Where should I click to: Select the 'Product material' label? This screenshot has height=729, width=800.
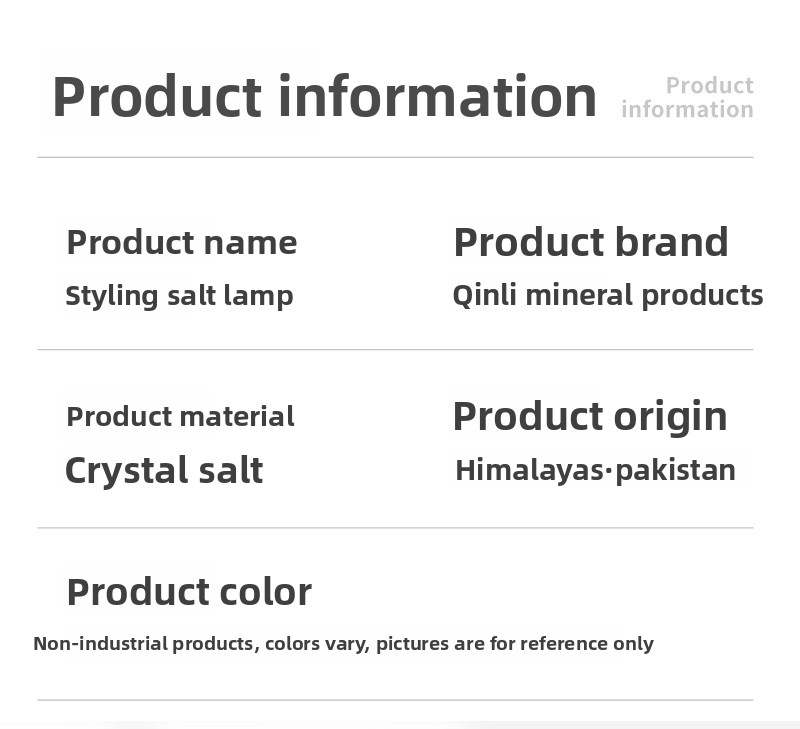[180, 416]
